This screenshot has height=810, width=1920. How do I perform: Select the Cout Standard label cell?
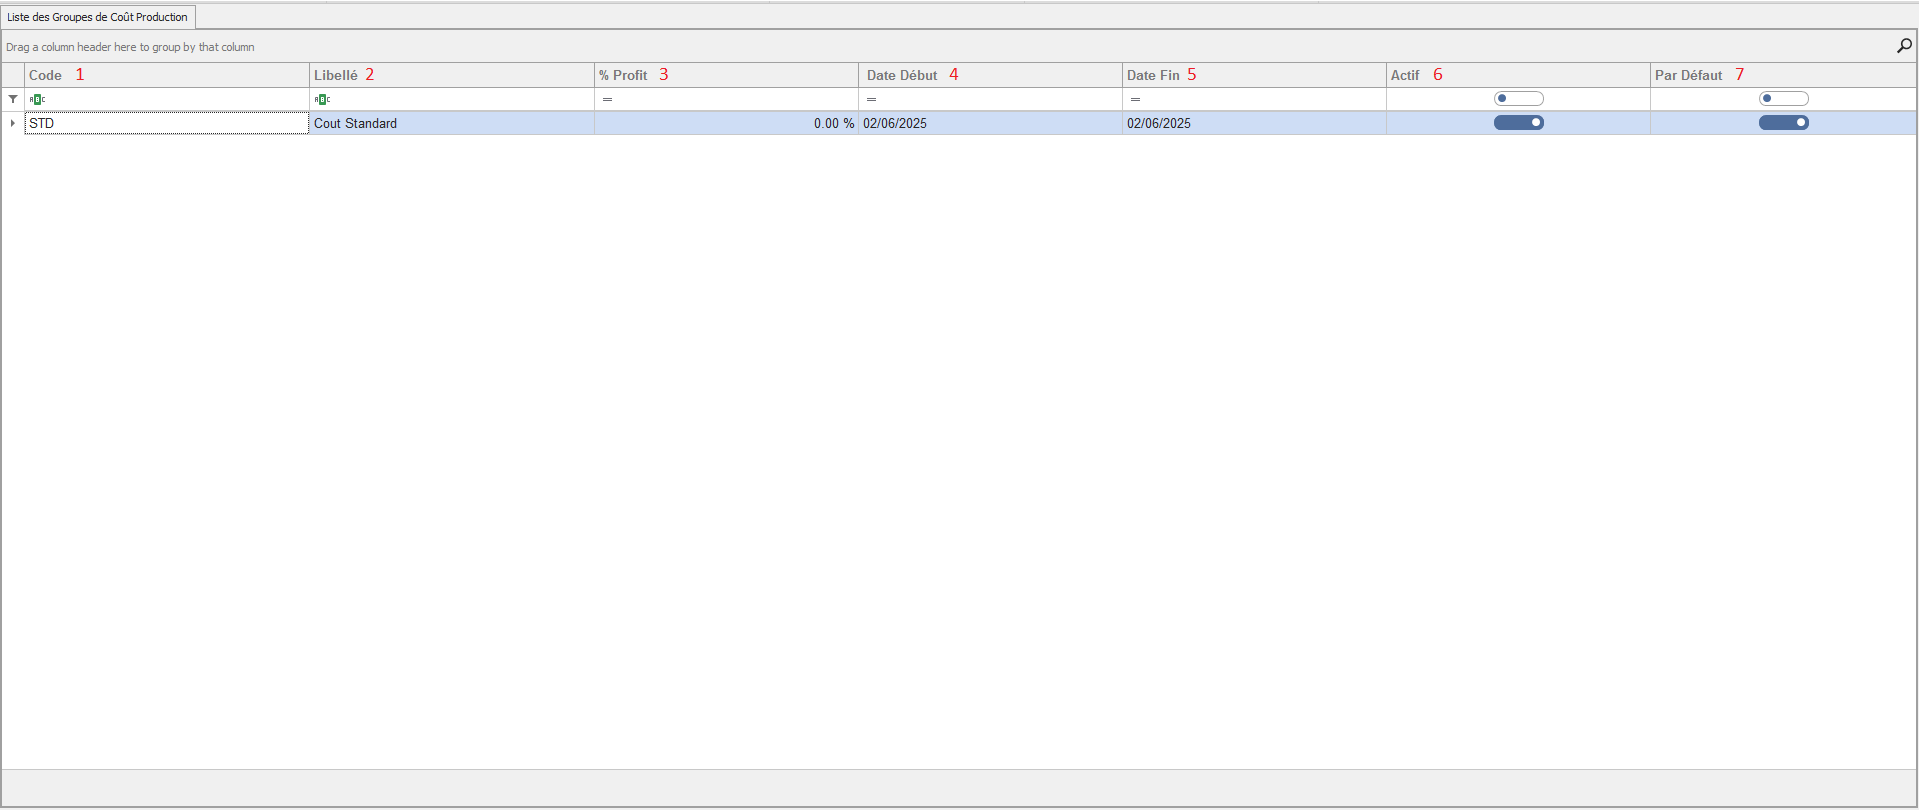pyautogui.click(x=450, y=123)
